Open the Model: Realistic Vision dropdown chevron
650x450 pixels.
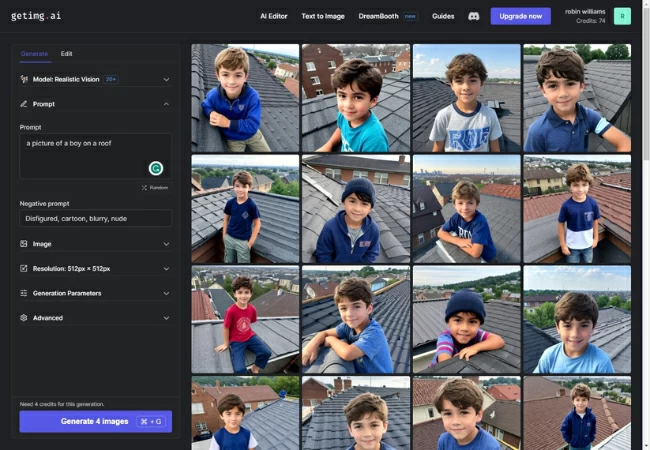[x=166, y=79]
